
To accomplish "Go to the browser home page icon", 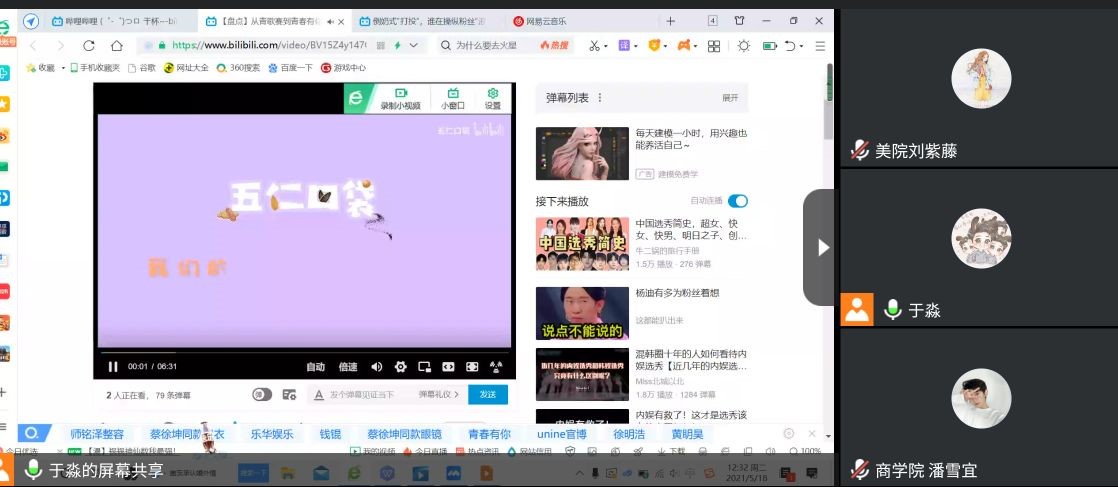I will pyautogui.click(x=117, y=45).
